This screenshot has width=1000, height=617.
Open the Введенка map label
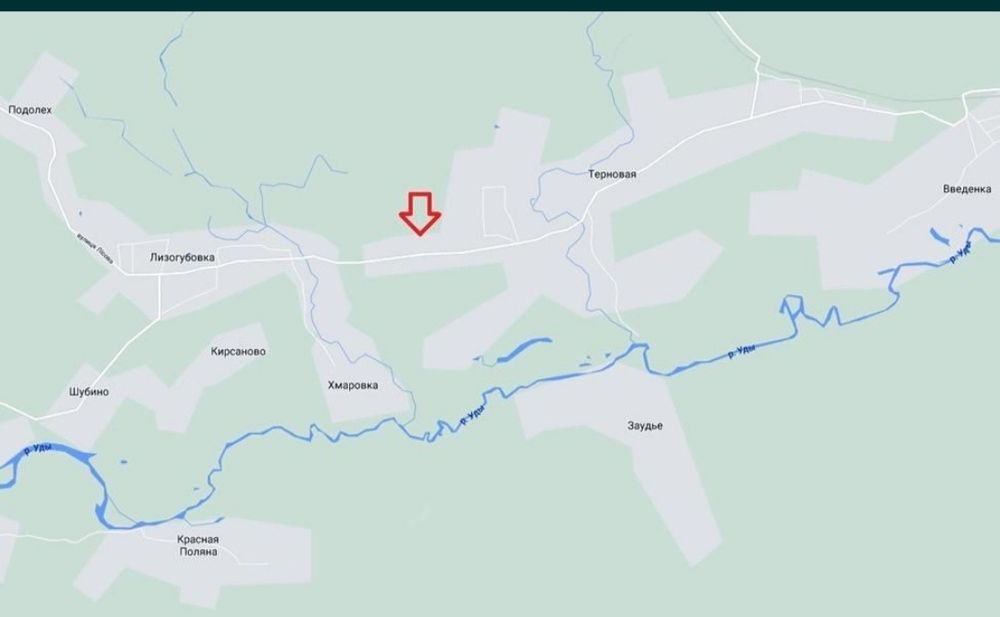[967, 189]
